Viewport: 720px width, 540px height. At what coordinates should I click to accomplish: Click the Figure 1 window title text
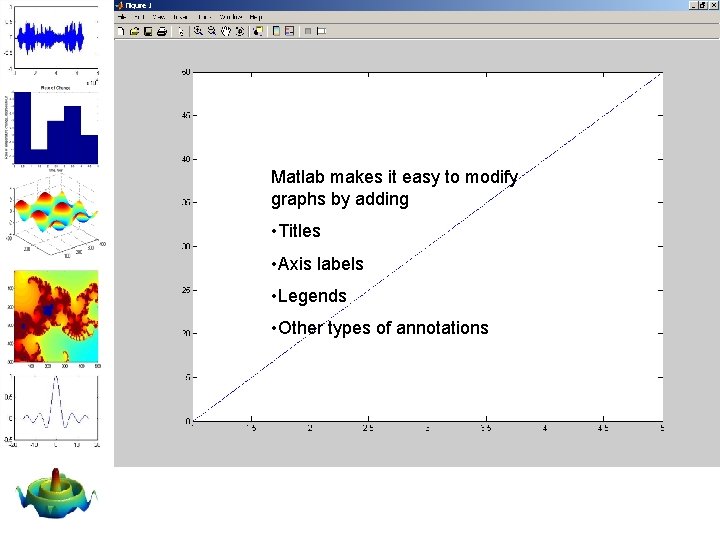coord(138,6)
